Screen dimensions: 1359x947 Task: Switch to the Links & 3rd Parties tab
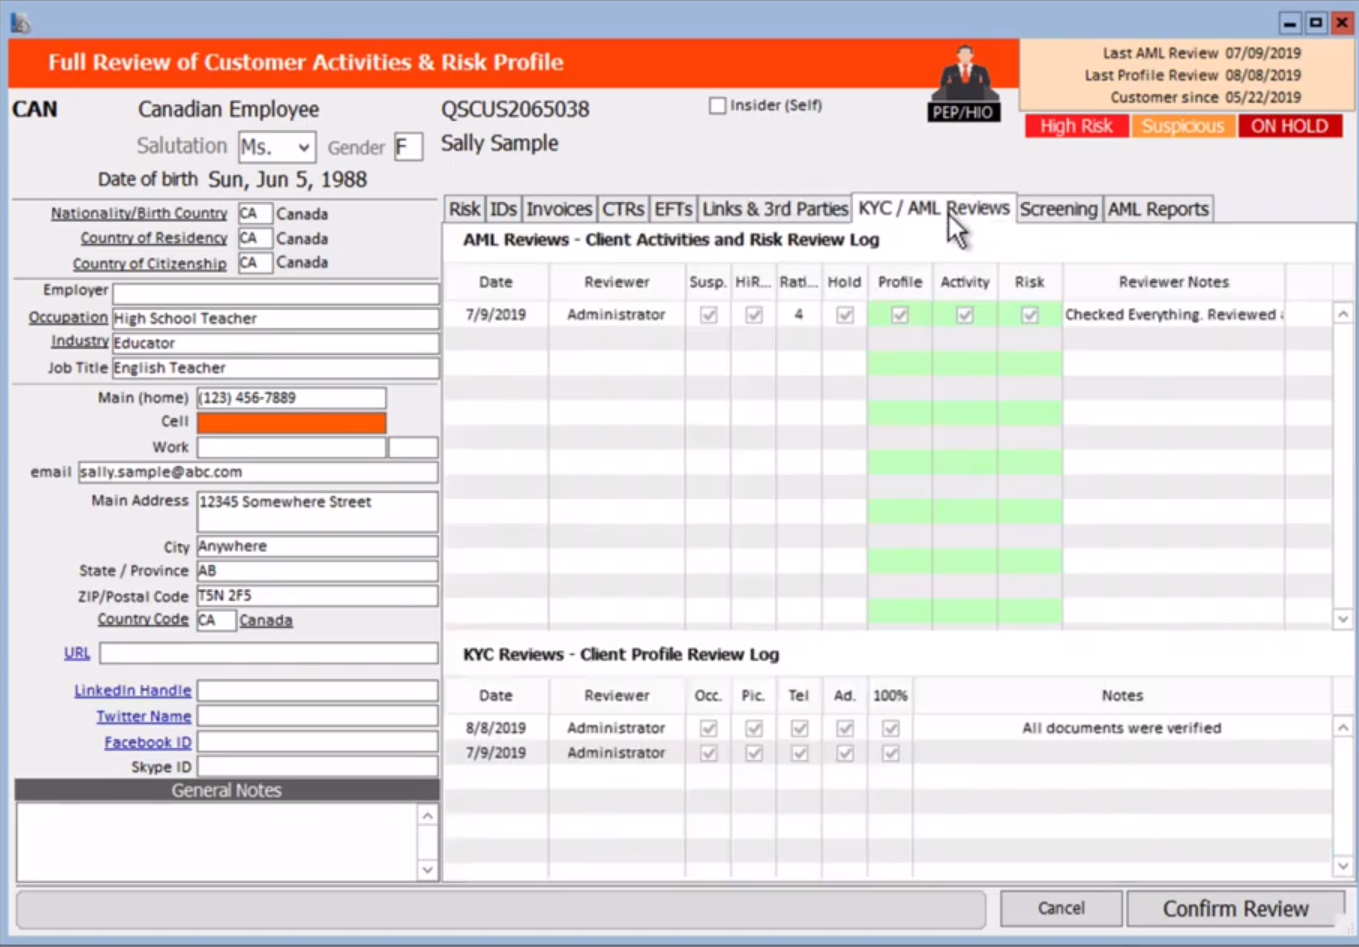pyautogui.click(x=773, y=209)
